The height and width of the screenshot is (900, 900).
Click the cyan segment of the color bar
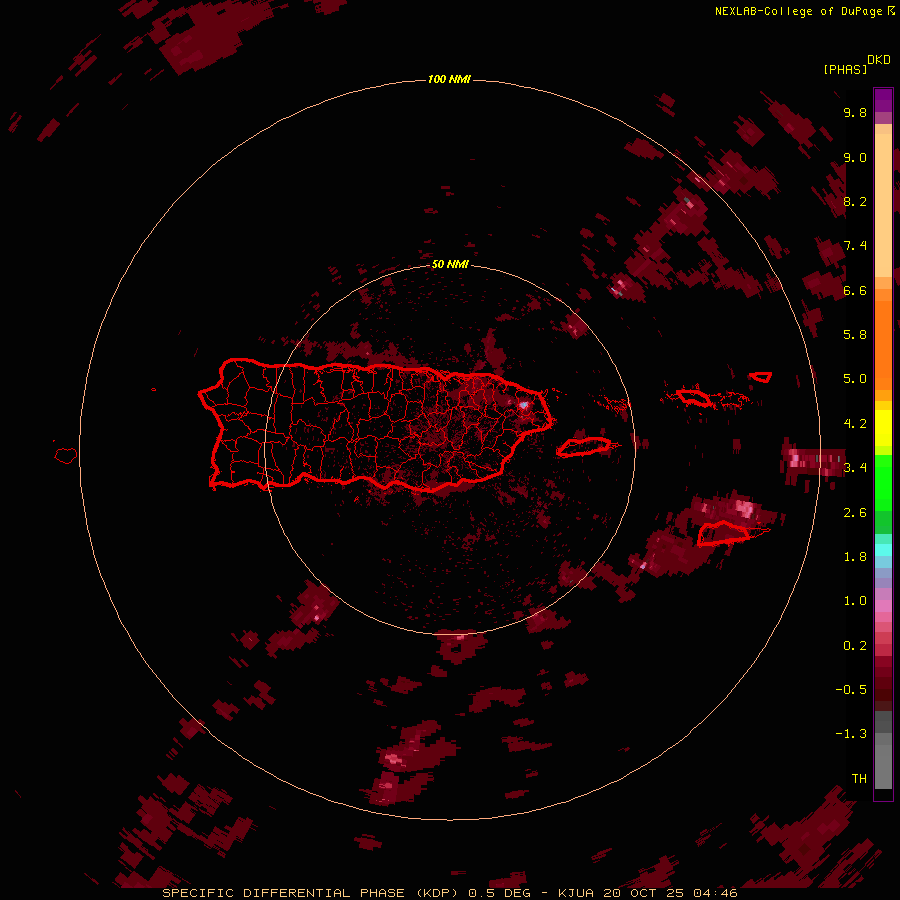click(x=883, y=550)
